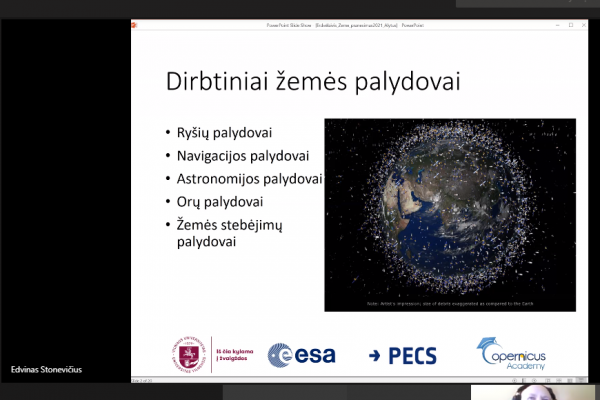Image resolution: width=600 pixels, height=400 pixels.
Task: Open the participant video thumbnail at bottom right
Action: [x=533, y=392]
